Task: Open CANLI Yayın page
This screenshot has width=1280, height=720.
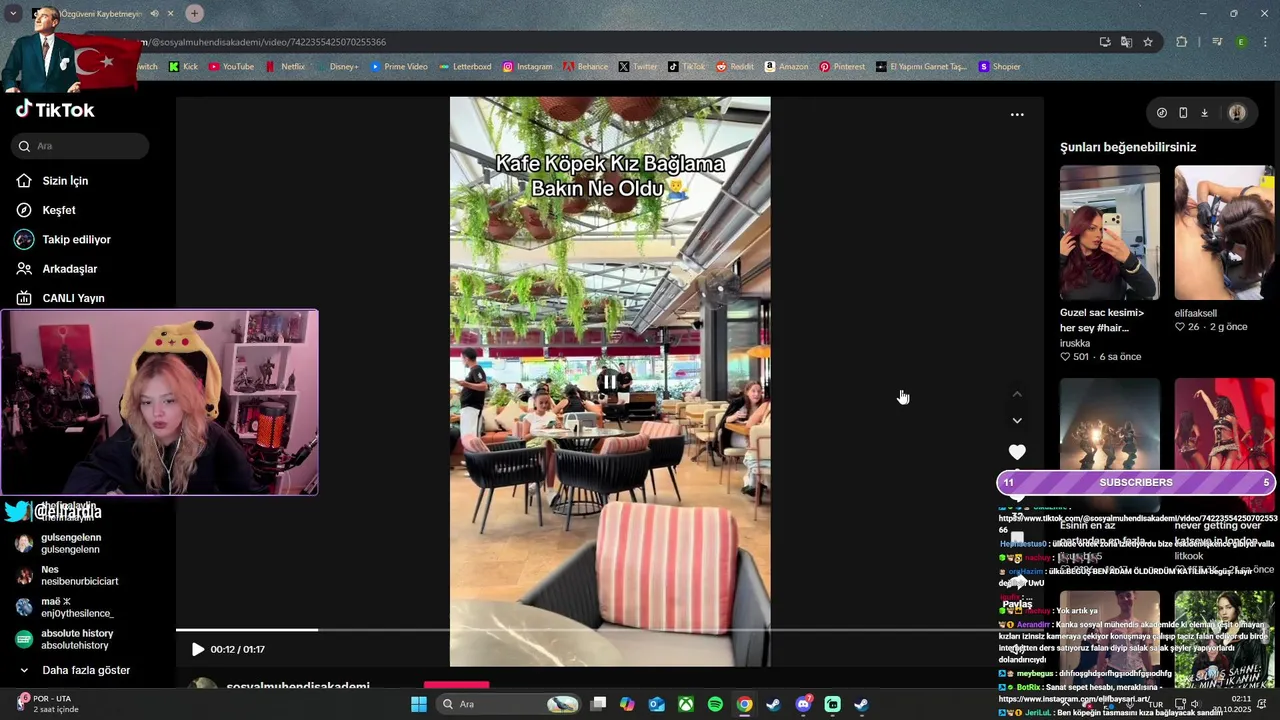Action: pos(73,298)
